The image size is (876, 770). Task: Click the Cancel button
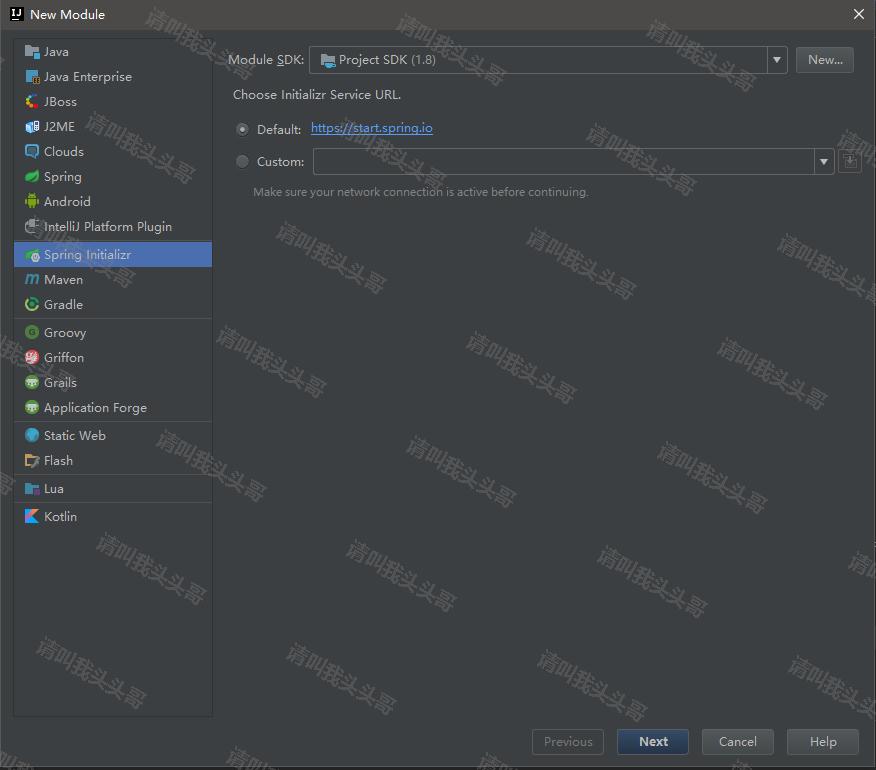pos(737,742)
